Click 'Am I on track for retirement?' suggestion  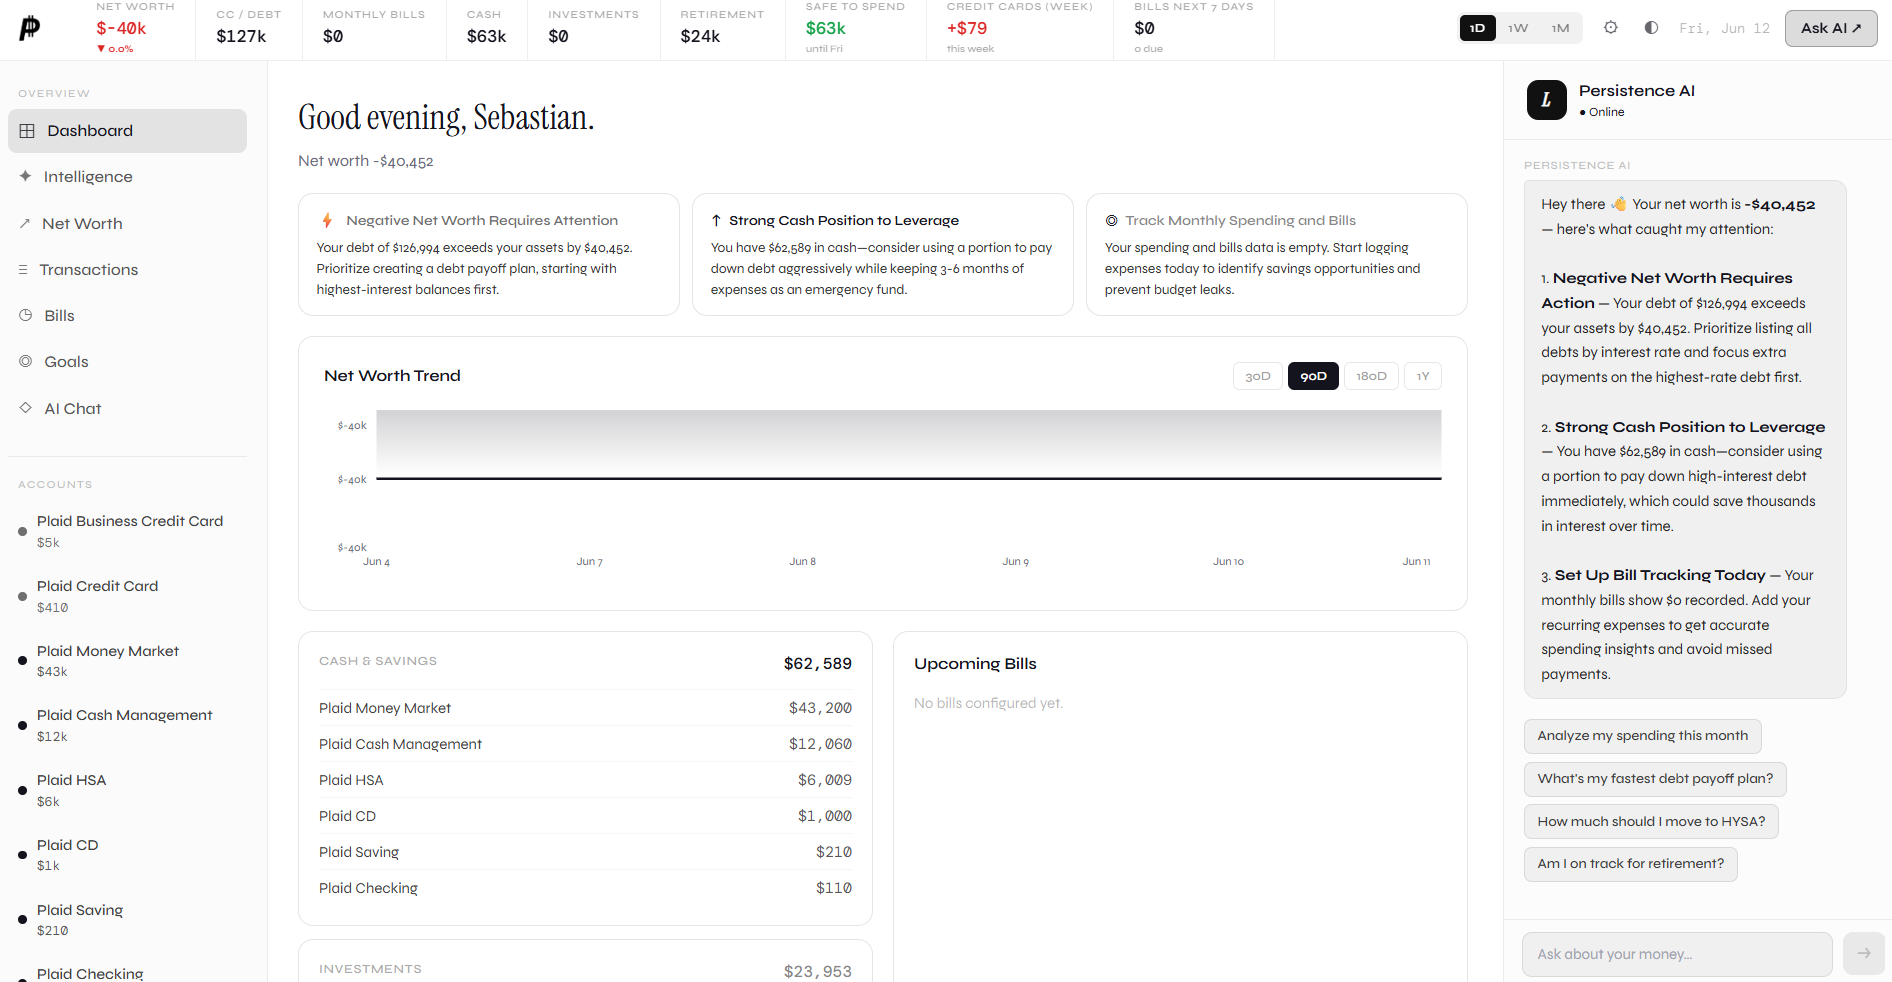(1630, 864)
